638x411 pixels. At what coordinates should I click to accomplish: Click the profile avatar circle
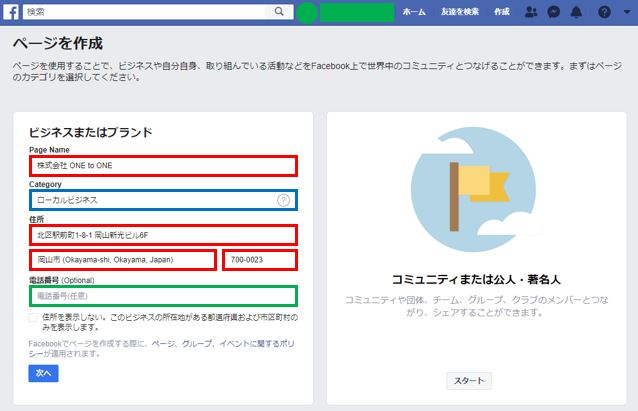307,13
